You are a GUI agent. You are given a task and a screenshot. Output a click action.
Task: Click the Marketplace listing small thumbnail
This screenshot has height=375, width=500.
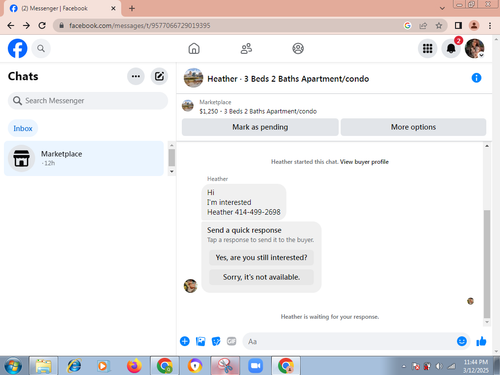(x=188, y=106)
